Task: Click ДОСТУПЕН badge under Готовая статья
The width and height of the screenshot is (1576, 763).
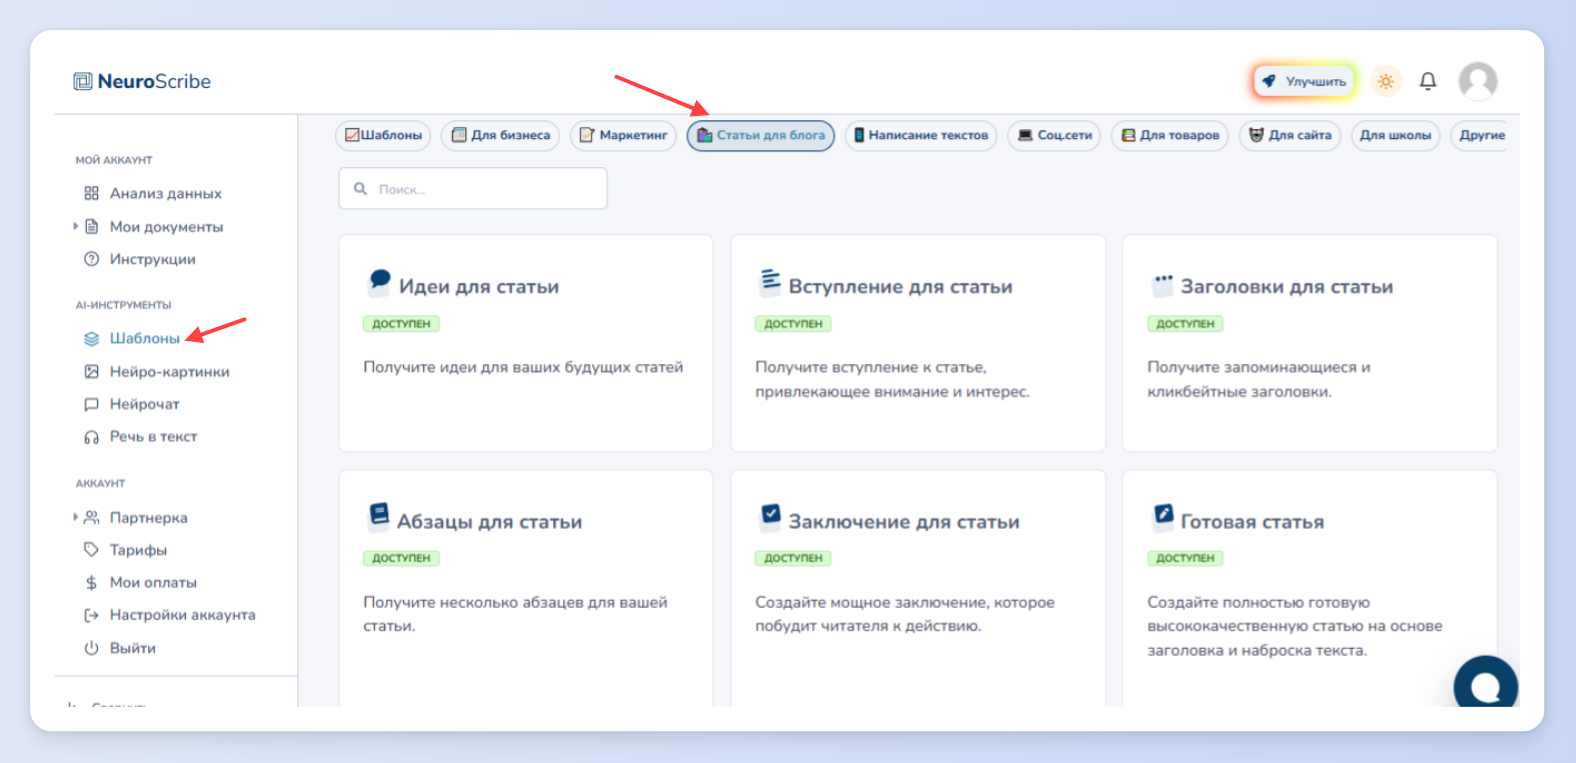Action: pyautogui.click(x=1185, y=558)
